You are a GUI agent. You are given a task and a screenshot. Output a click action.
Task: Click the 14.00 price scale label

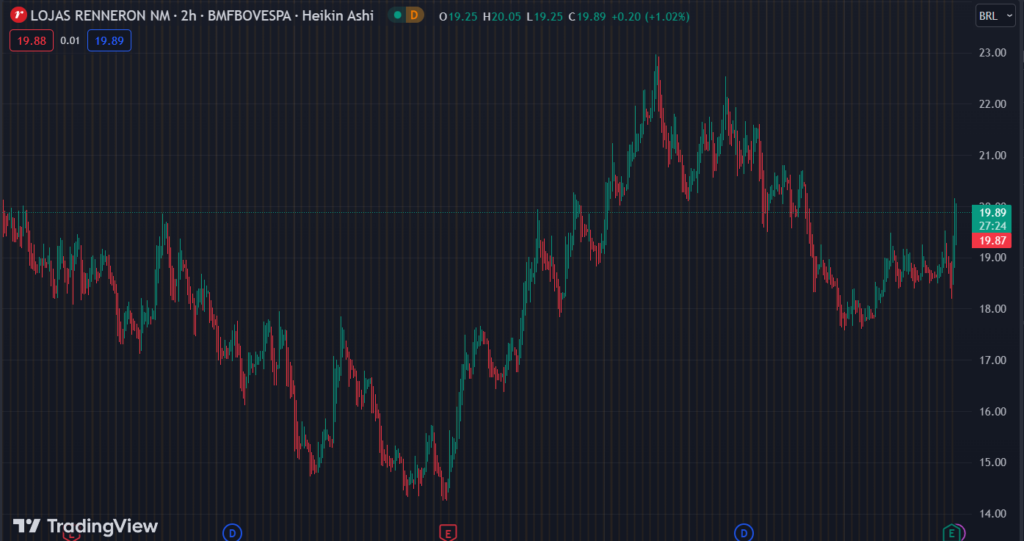pyautogui.click(x=991, y=514)
